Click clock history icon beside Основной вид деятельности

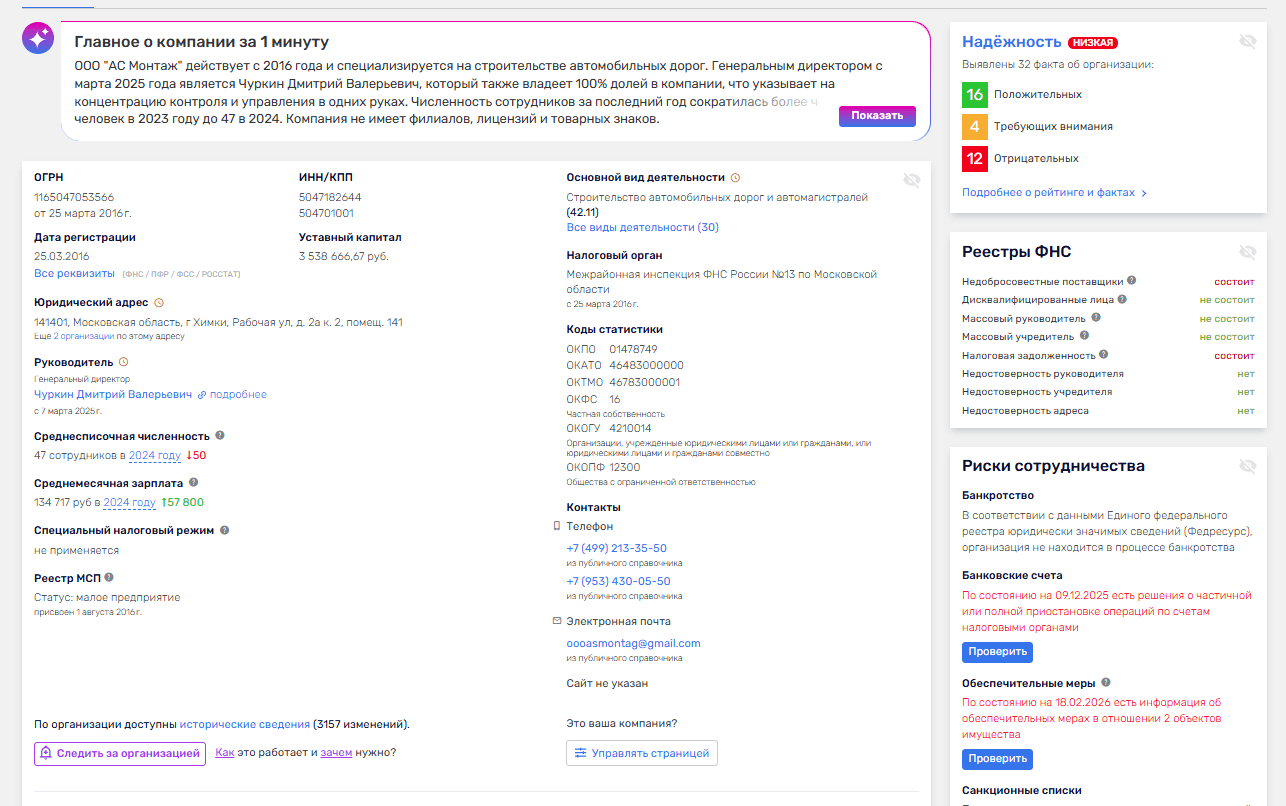tap(735, 178)
